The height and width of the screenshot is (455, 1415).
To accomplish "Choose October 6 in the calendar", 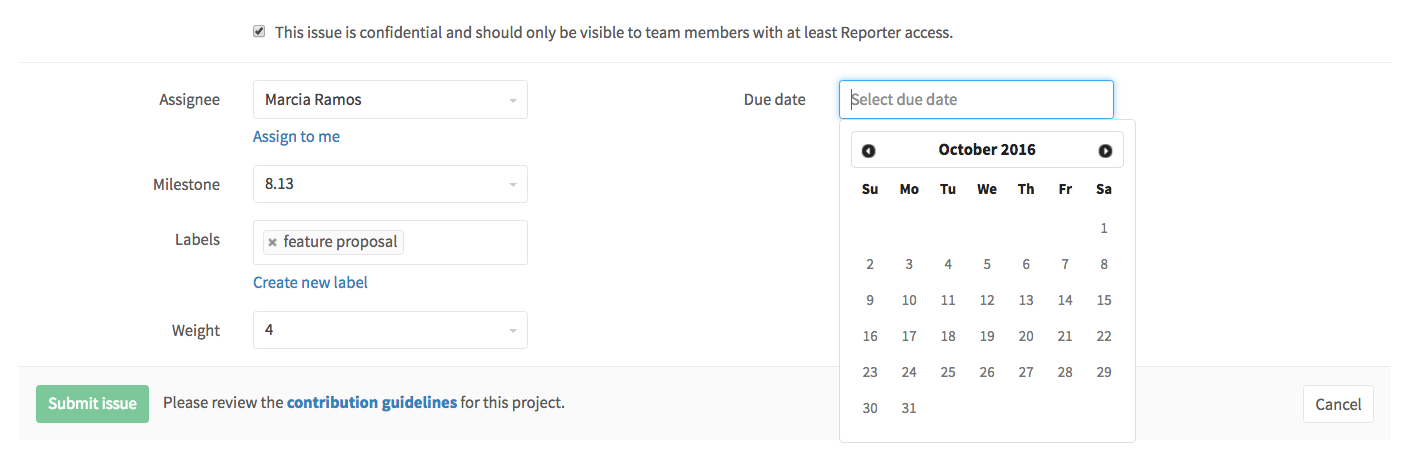I will [1026, 264].
